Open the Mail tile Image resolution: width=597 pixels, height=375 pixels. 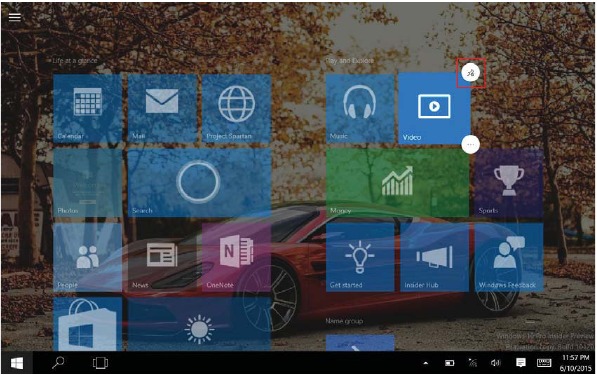[162, 109]
